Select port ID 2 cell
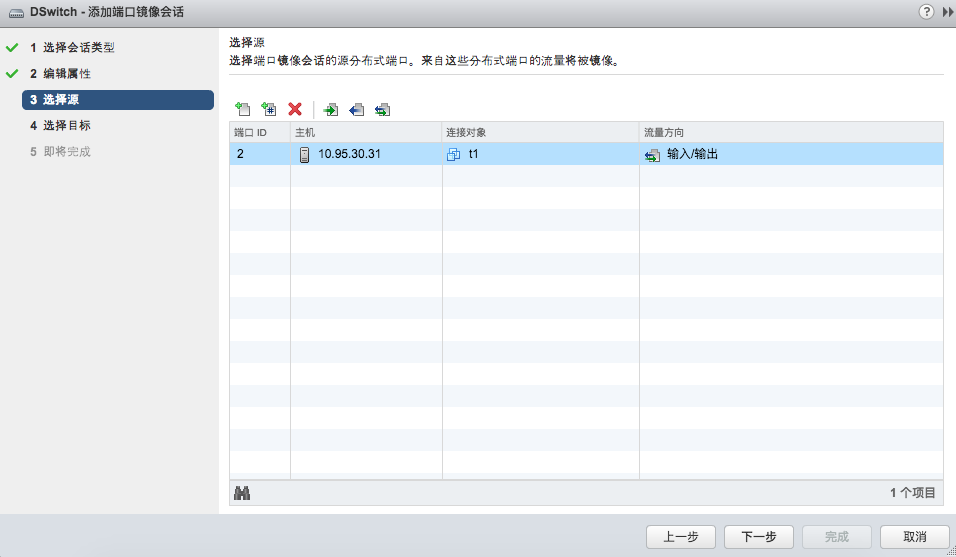This screenshot has height=557, width=956. tap(260, 154)
